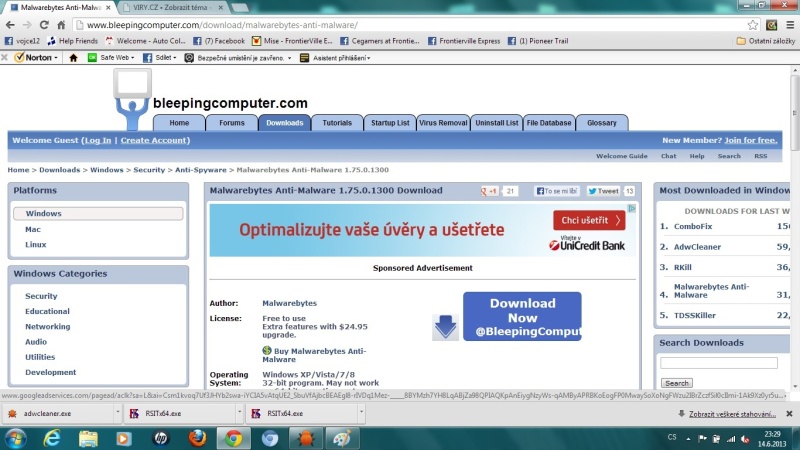Open the Startup List tab
This screenshot has height=450, width=800.
click(390, 123)
